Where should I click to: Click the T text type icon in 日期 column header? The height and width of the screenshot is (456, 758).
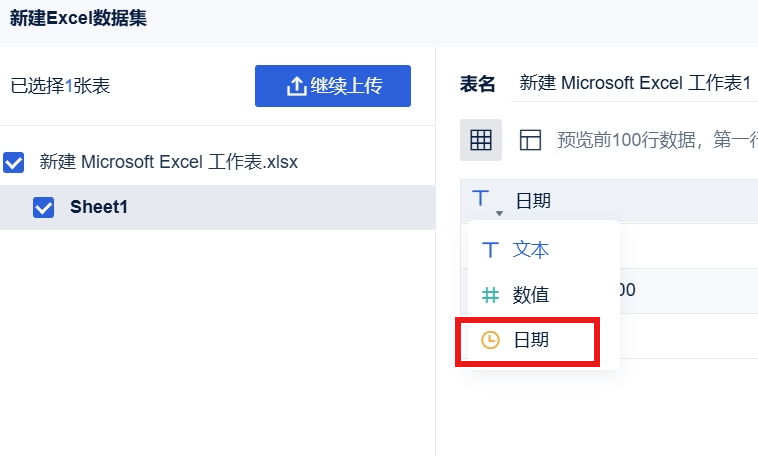(x=481, y=198)
